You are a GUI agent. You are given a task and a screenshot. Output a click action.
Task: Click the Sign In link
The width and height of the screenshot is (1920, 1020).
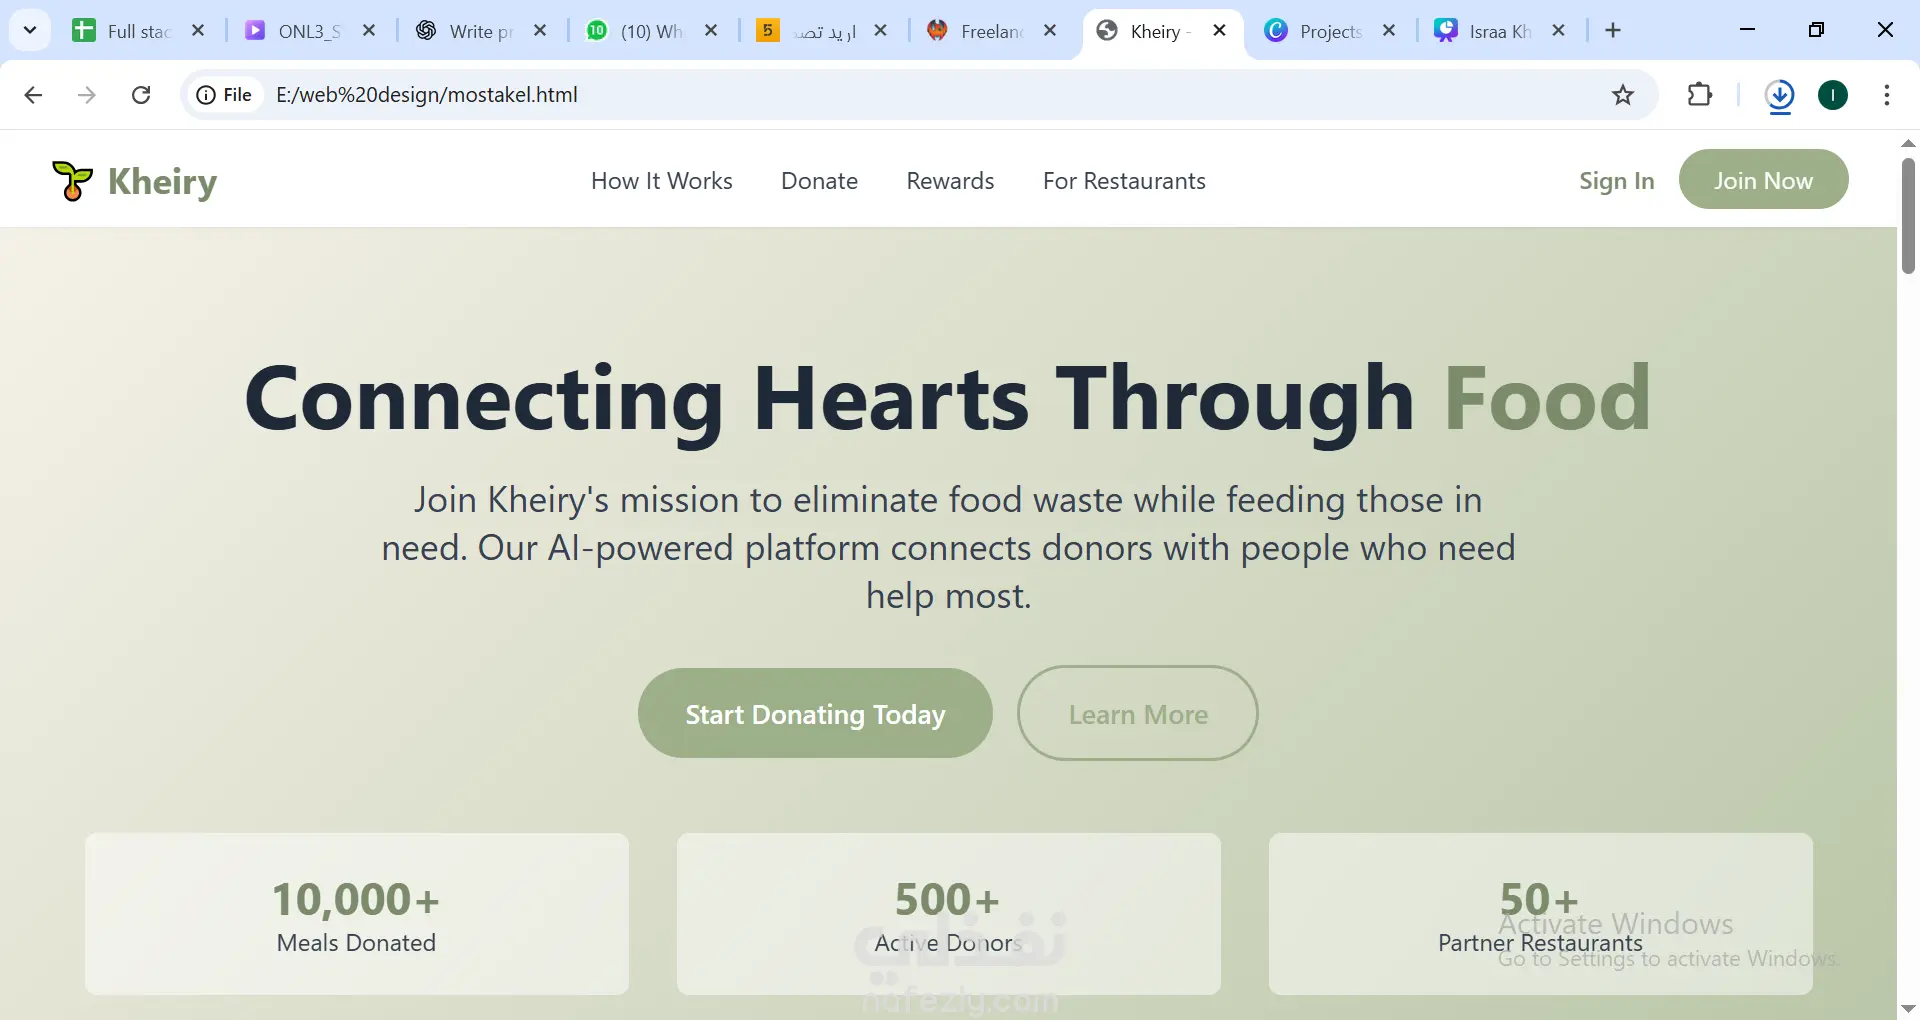pyautogui.click(x=1616, y=181)
